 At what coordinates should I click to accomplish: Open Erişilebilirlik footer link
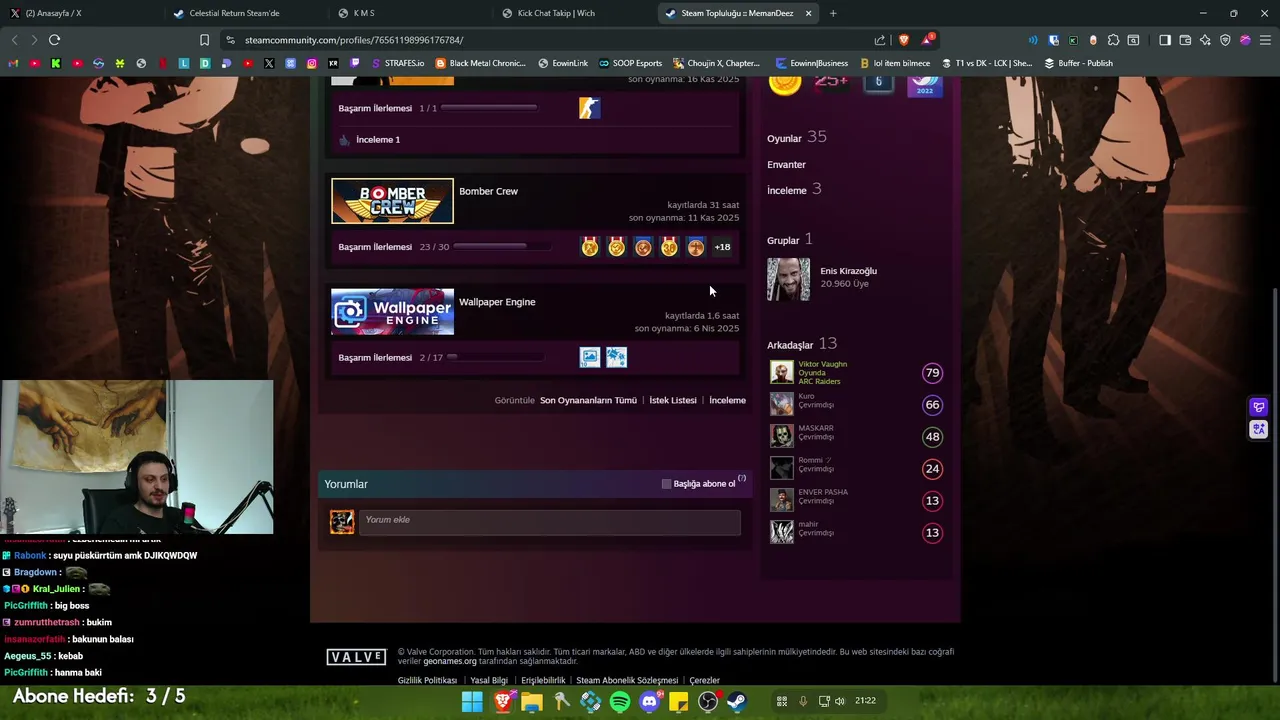click(543, 680)
